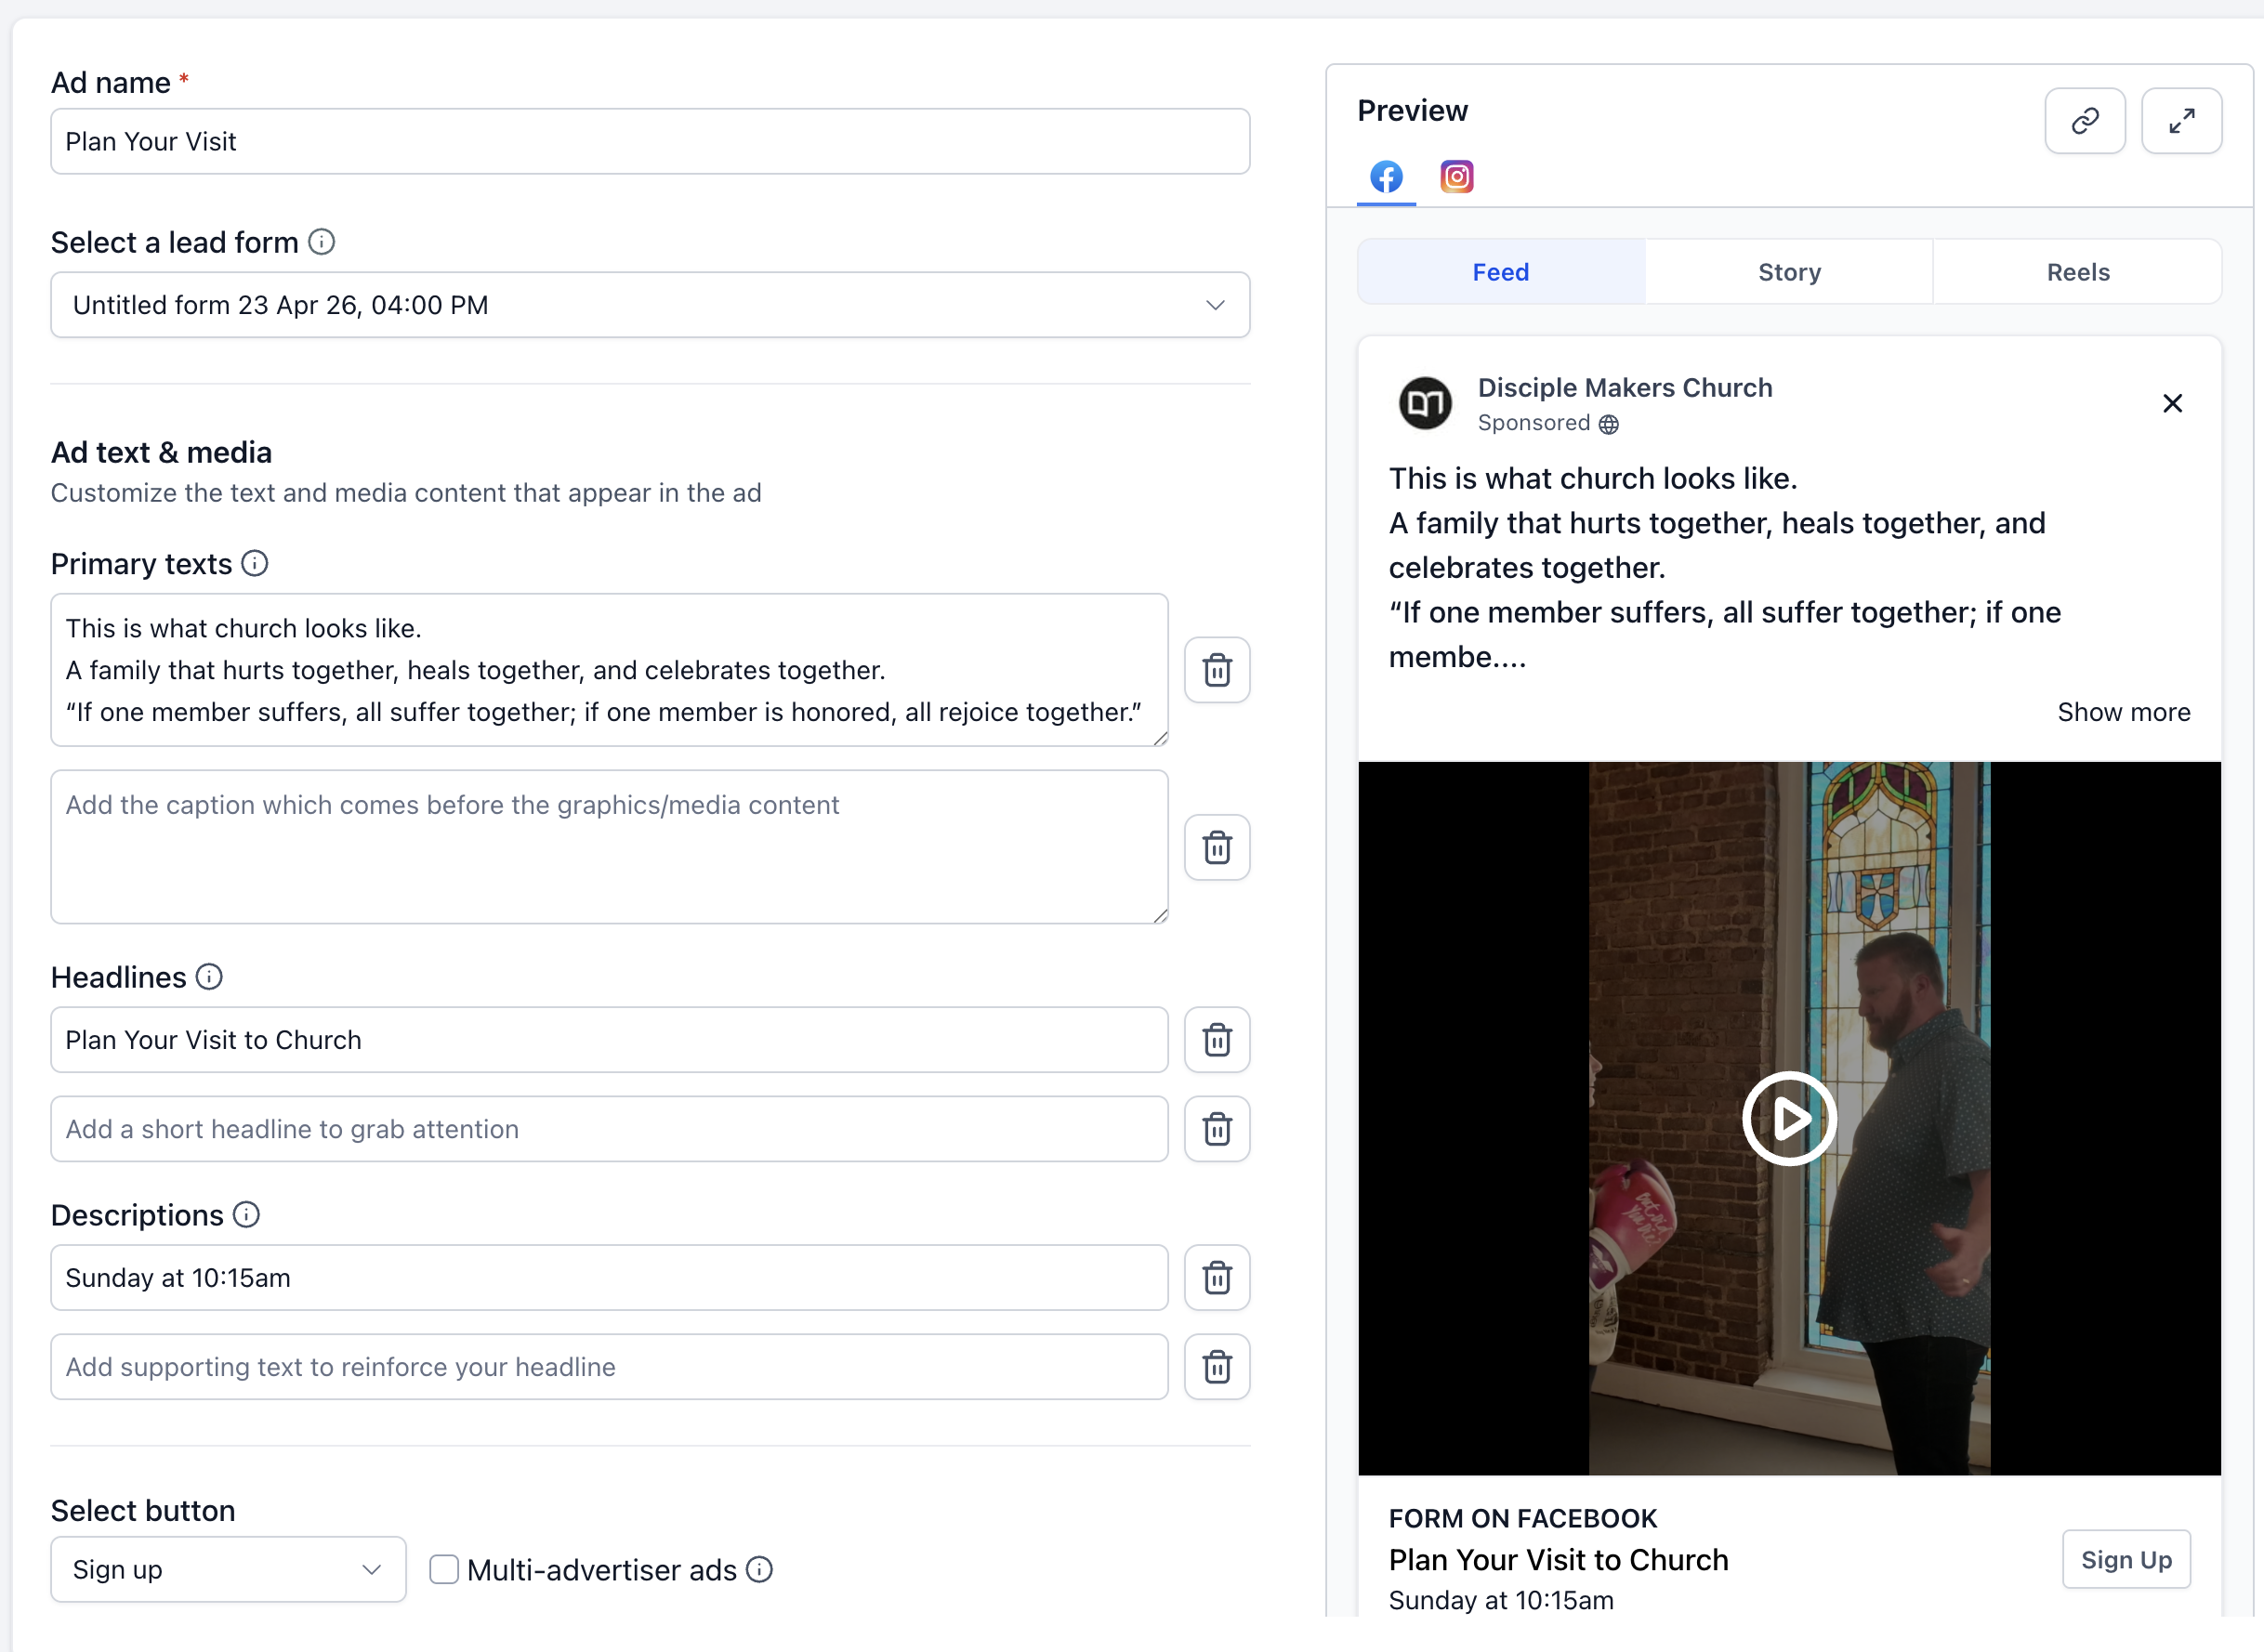Delete the empty short headline field
The image size is (2264, 1652).
tap(1217, 1129)
